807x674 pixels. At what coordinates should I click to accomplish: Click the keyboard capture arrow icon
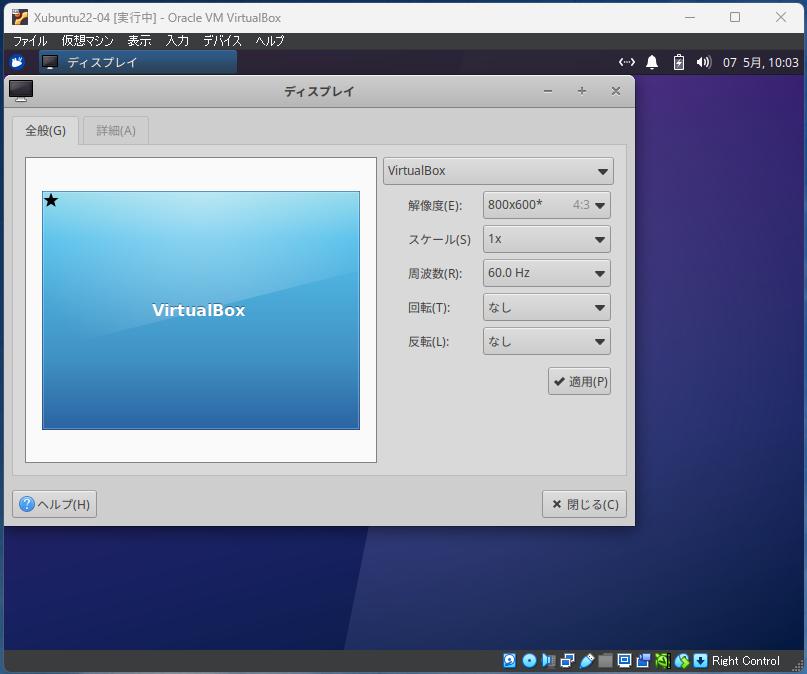click(700, 660)
